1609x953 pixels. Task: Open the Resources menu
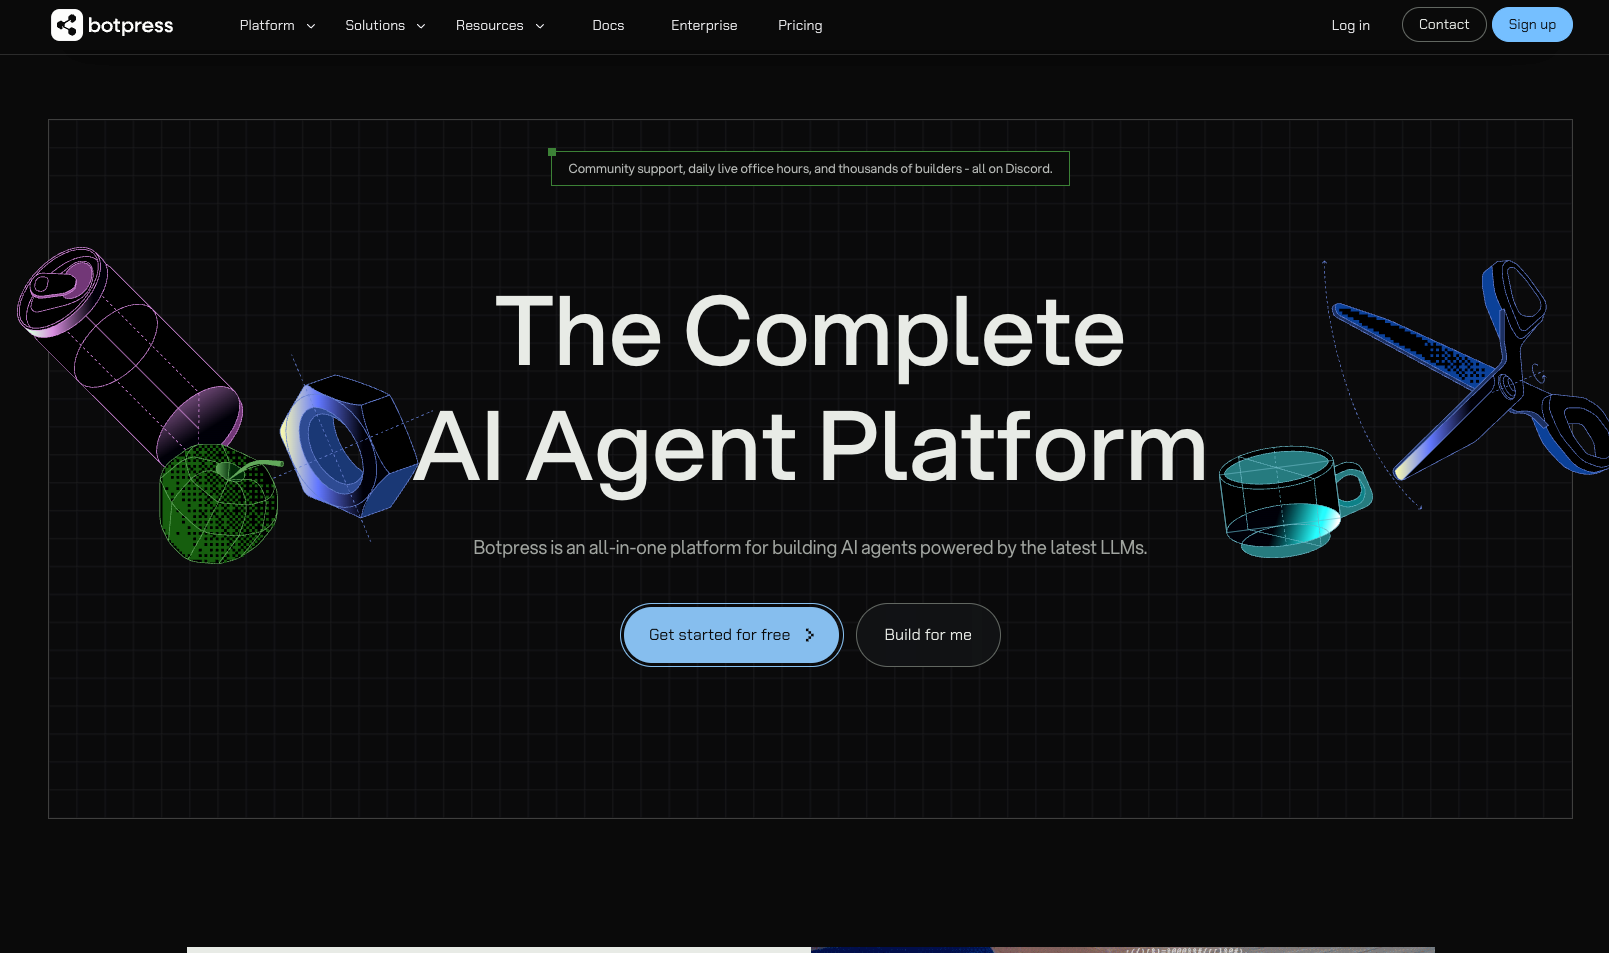[x=490, y=25]
